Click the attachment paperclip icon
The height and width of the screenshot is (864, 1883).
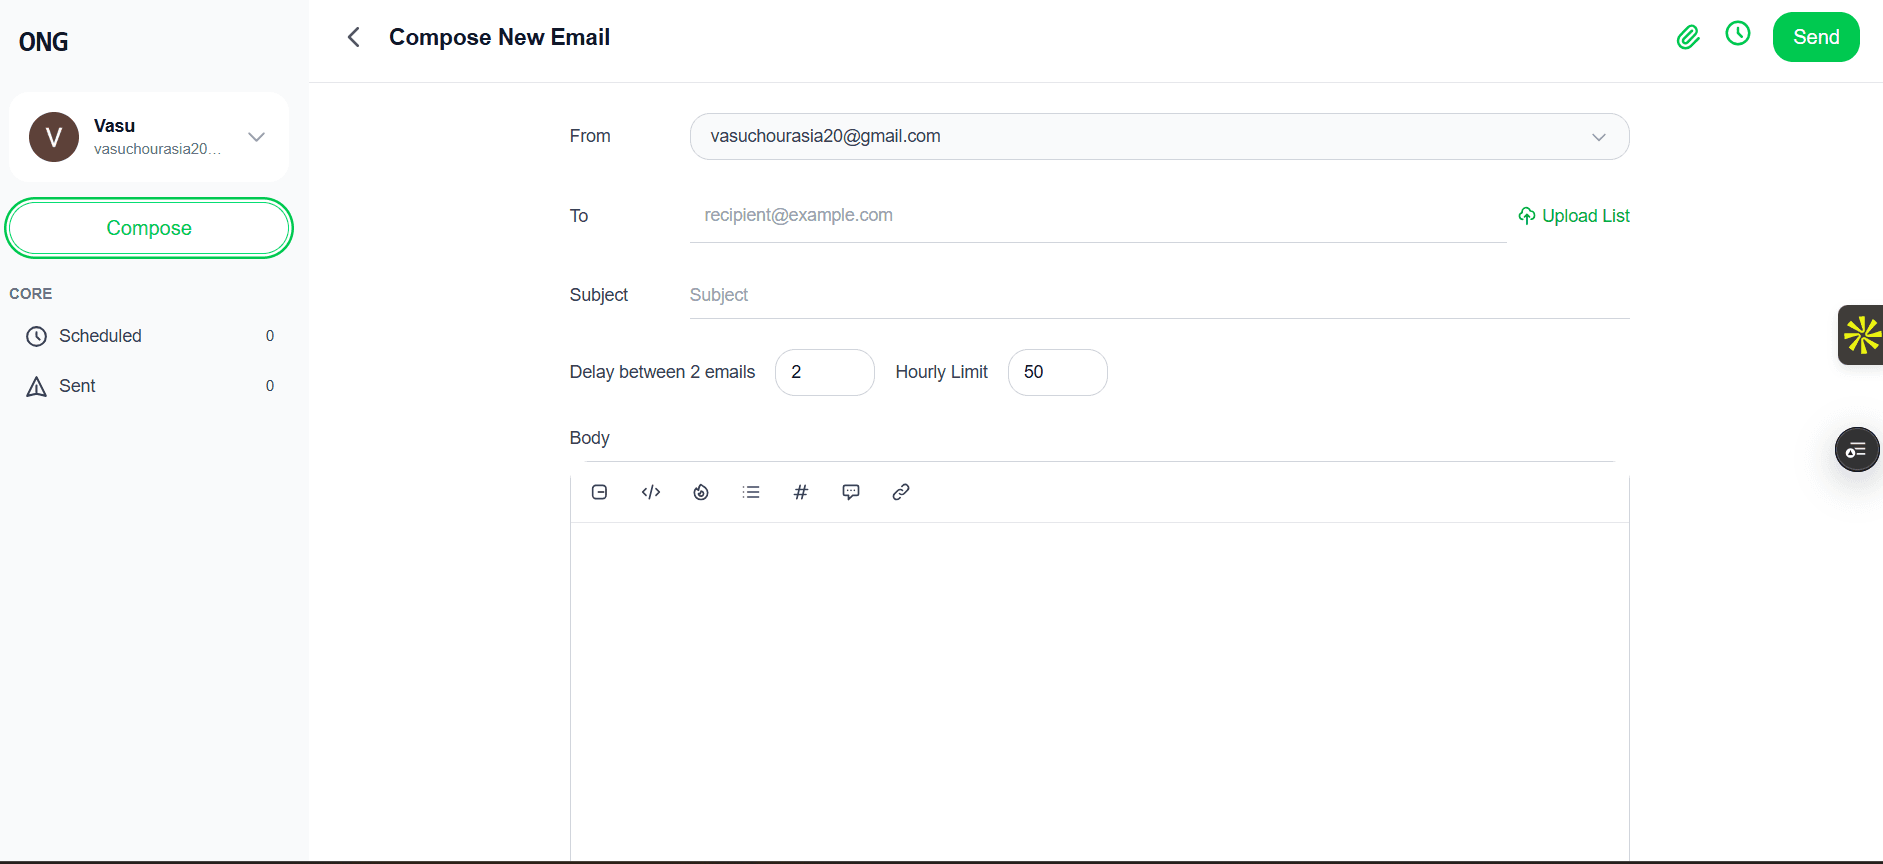[x=1688, y=38]
